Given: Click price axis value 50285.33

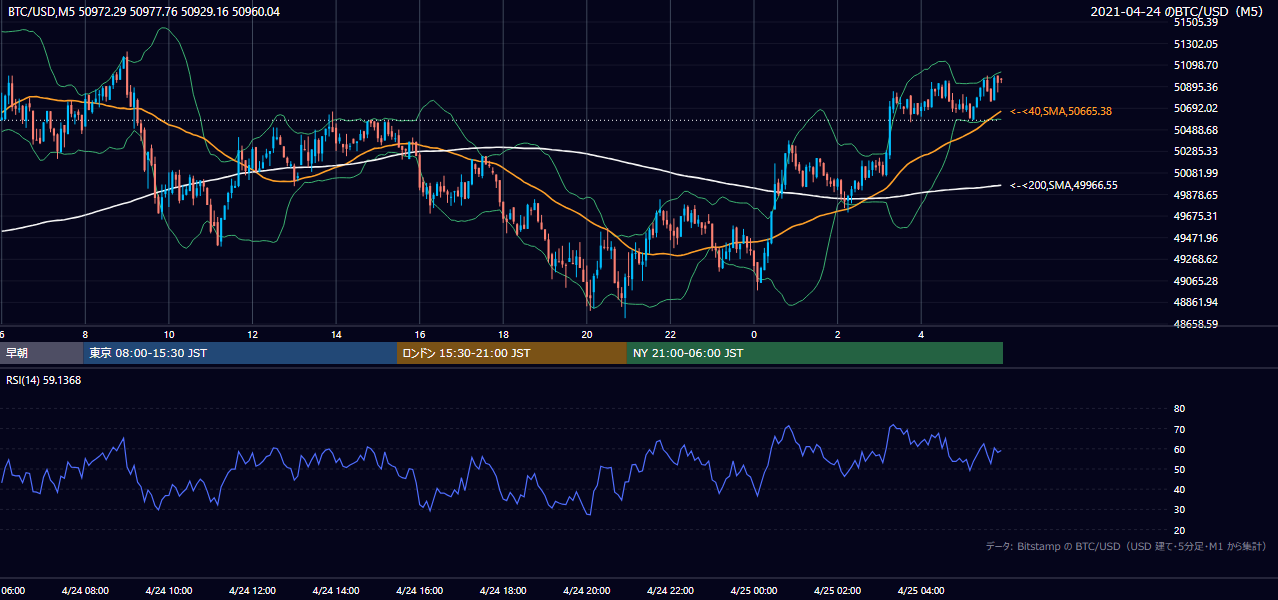Looking at the screenshot, I should point(1195,151).
